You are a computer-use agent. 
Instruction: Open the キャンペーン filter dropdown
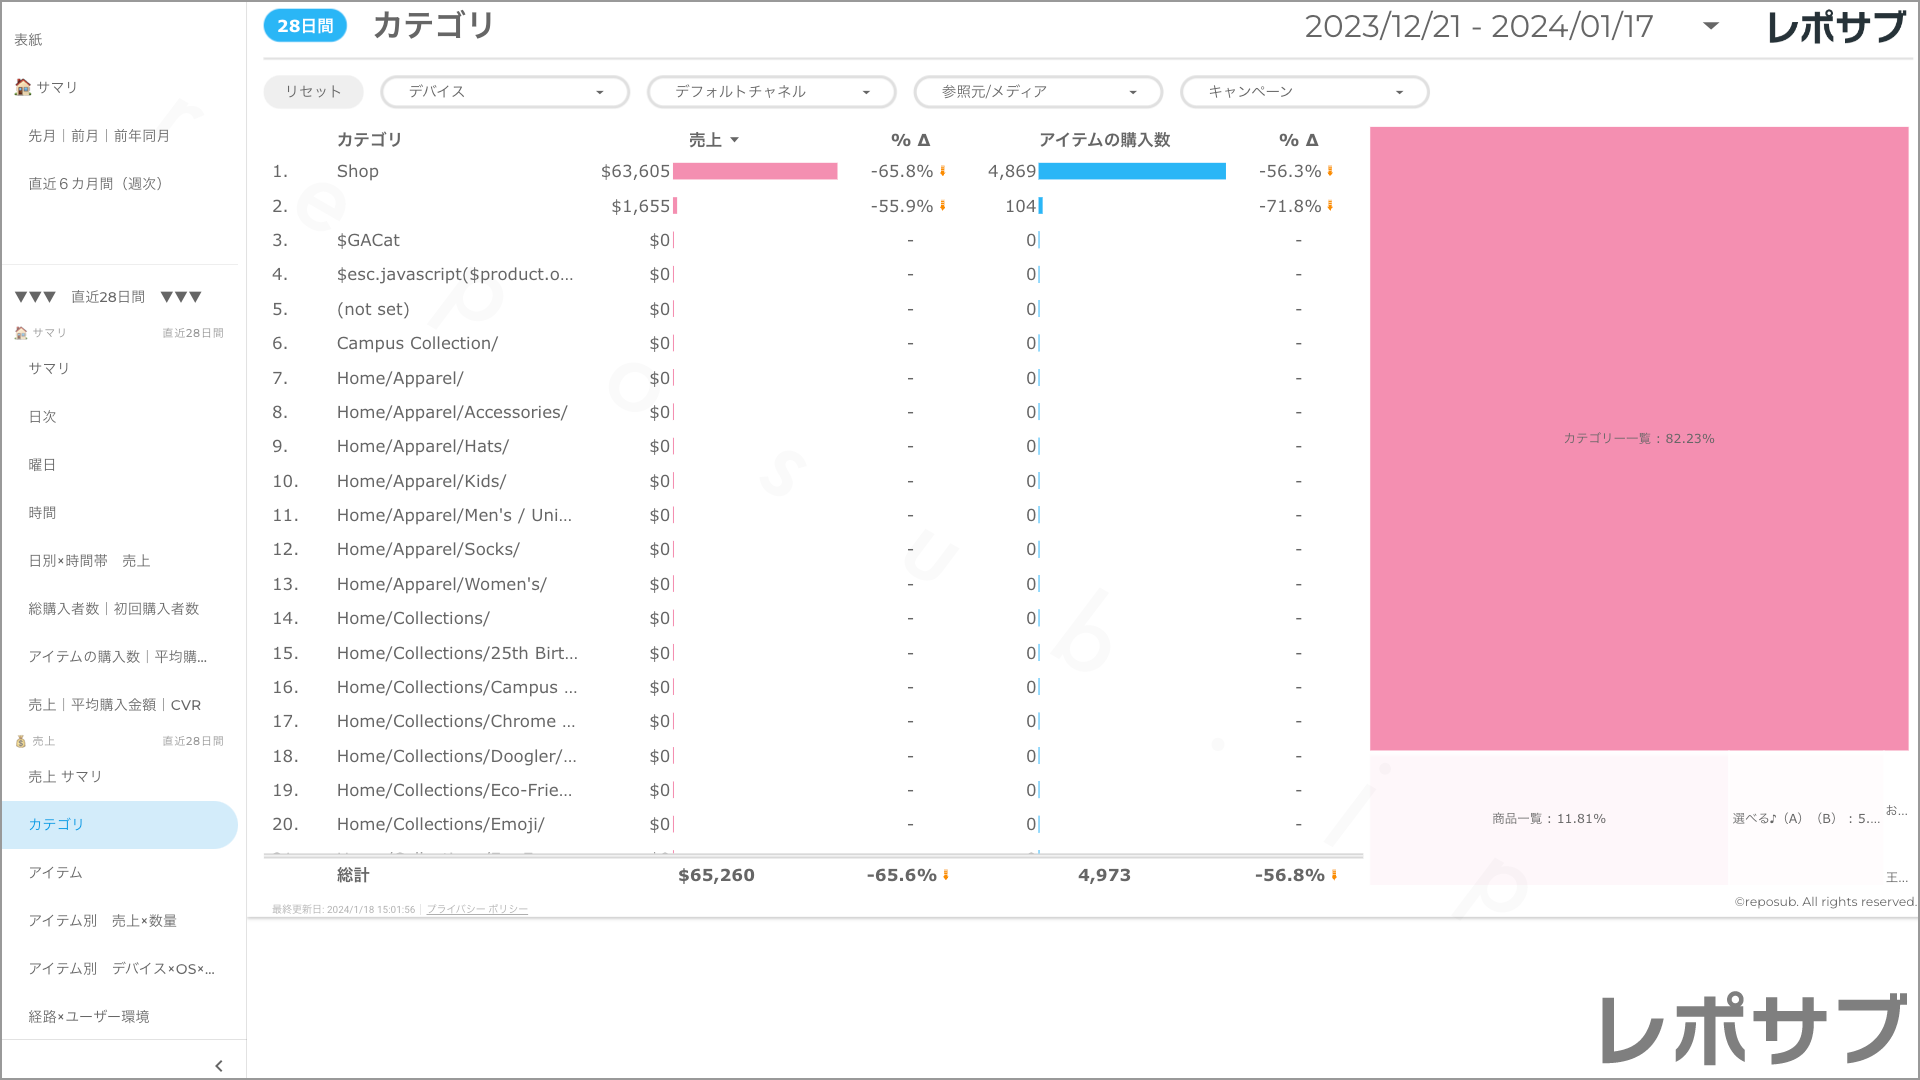1304,92
